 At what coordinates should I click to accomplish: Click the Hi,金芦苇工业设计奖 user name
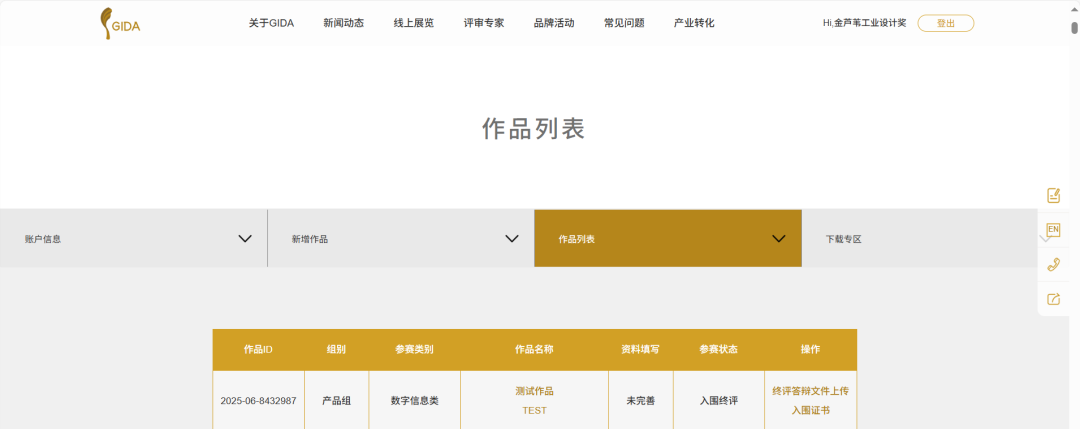point(864,23)
